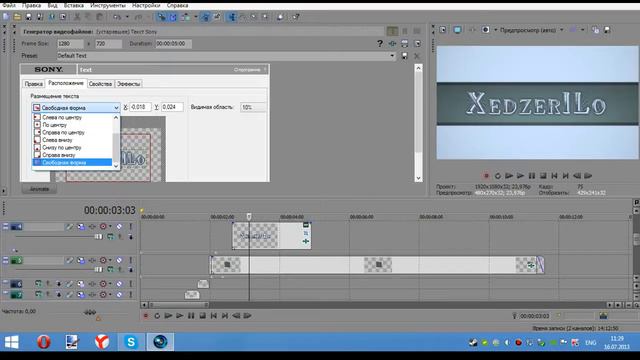The image size is (640, 360).
Task: Adjust the track 5 level slider
Action: click(98, 269)
